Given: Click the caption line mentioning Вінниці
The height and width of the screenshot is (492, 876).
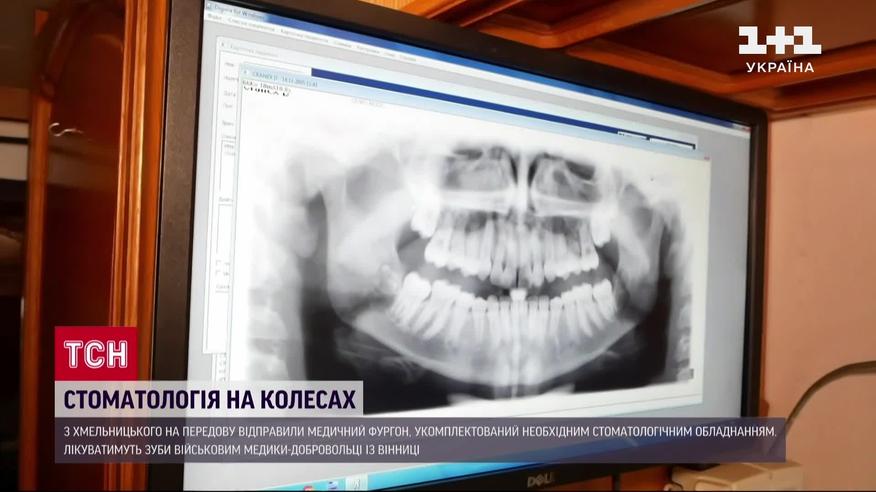Looking at the screenshot, I should pyautogui.click(x=236, y=451).
